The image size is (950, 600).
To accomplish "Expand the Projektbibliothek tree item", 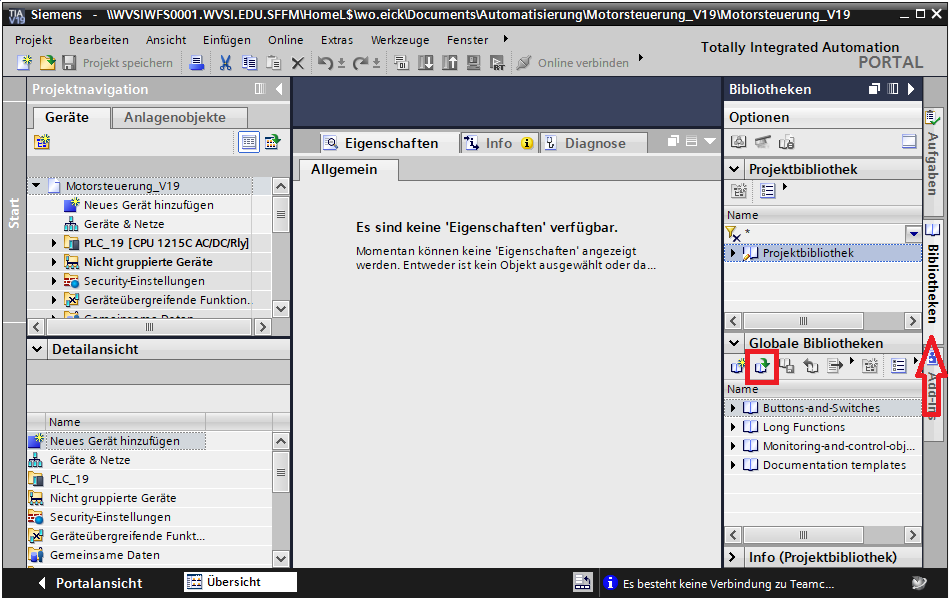I will click(x=733, y=253).
